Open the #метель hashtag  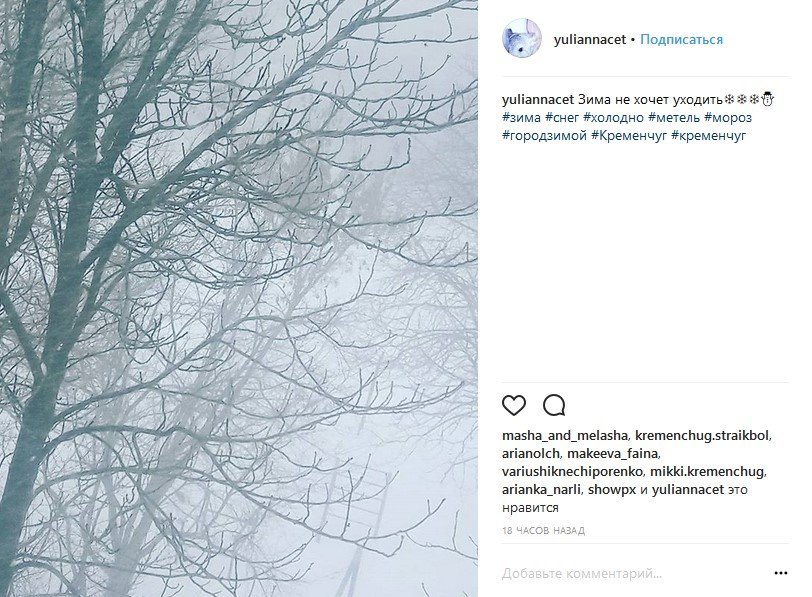(x=674, y=118)
